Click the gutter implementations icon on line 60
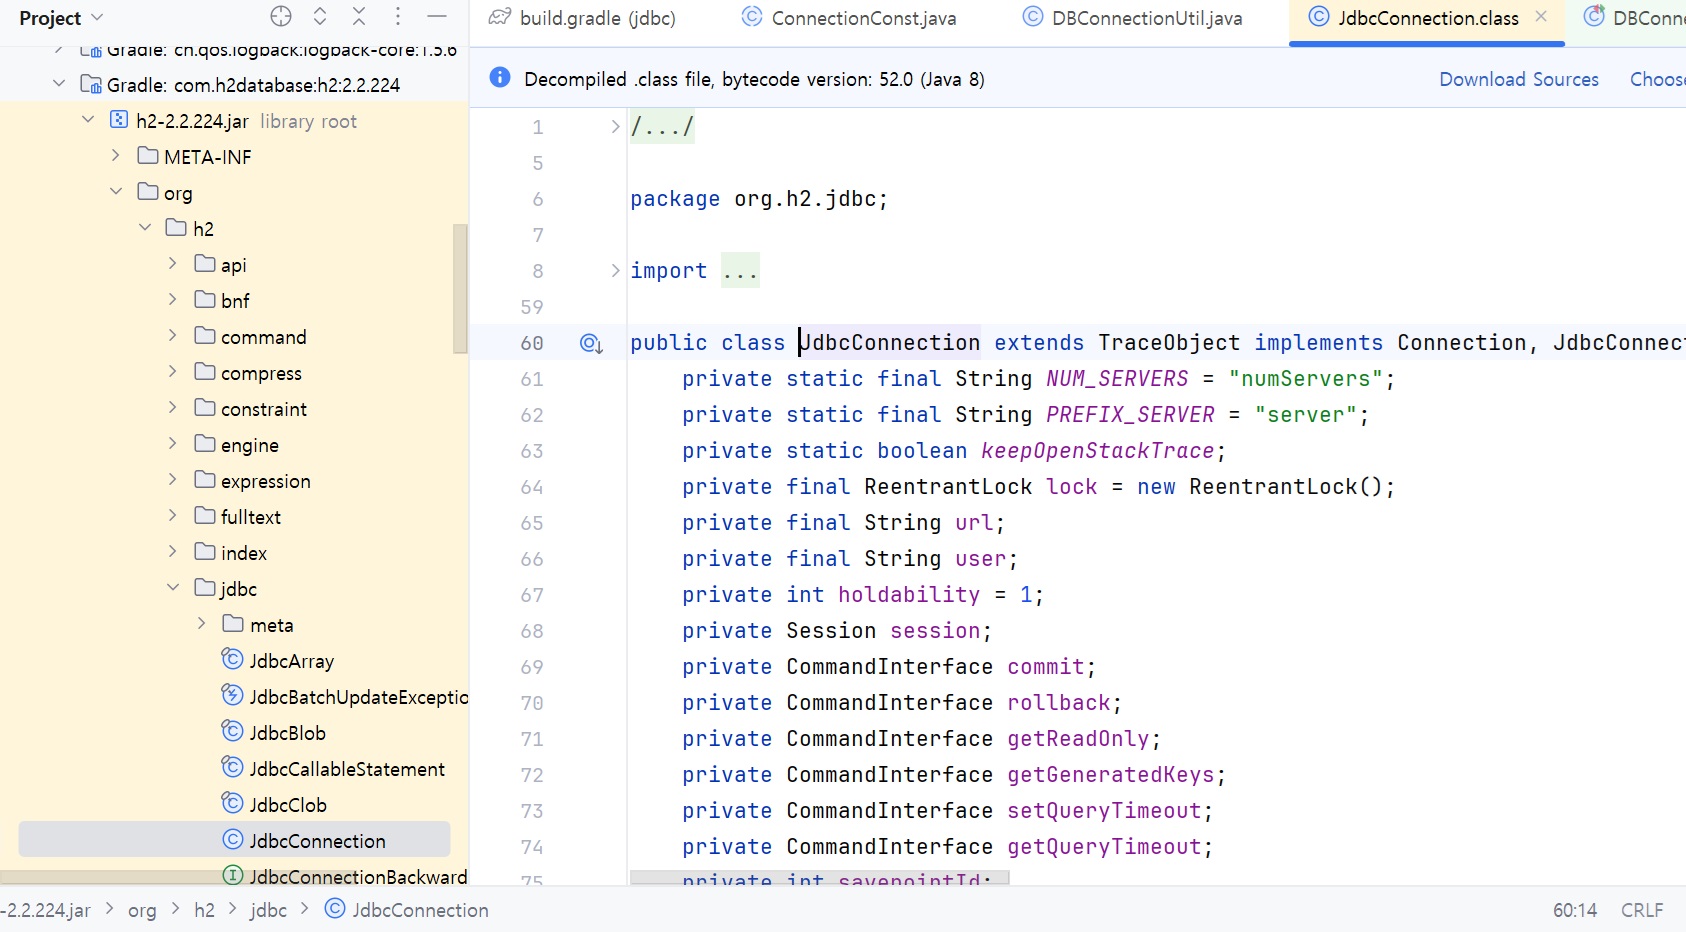Viewport: 1686px width, 932px height. 590,344
